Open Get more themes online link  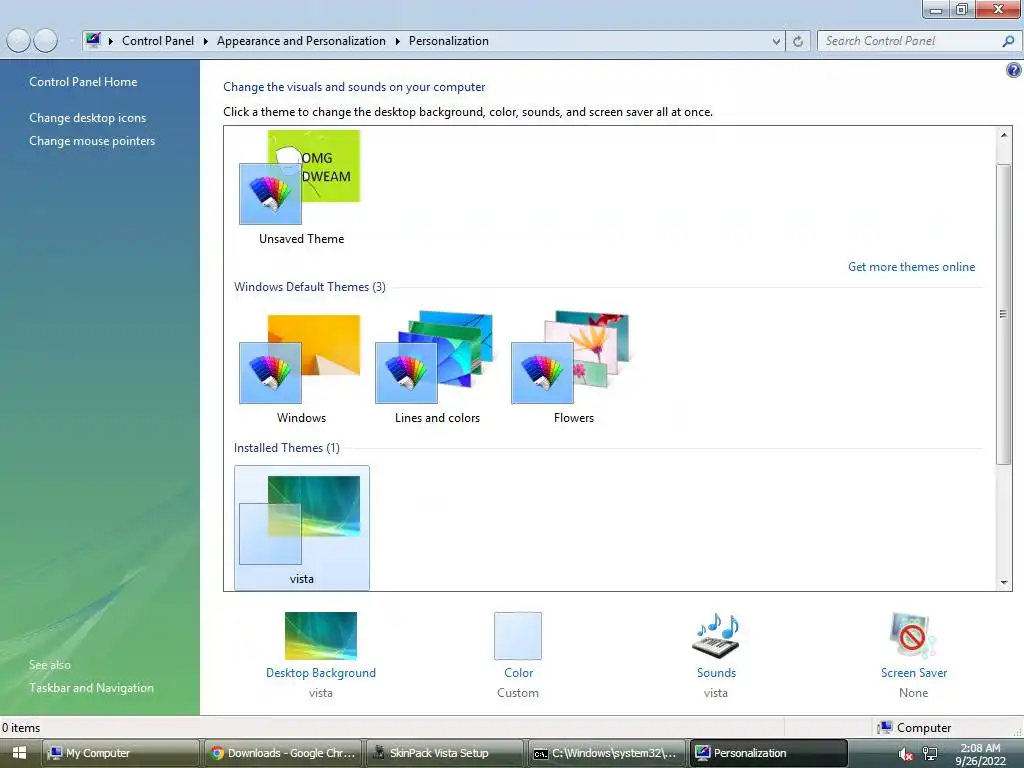(911, 266)
